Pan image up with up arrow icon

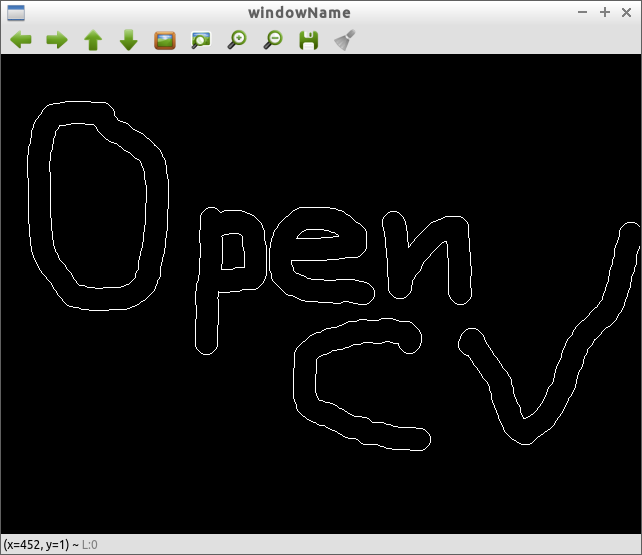pos(93,40)
